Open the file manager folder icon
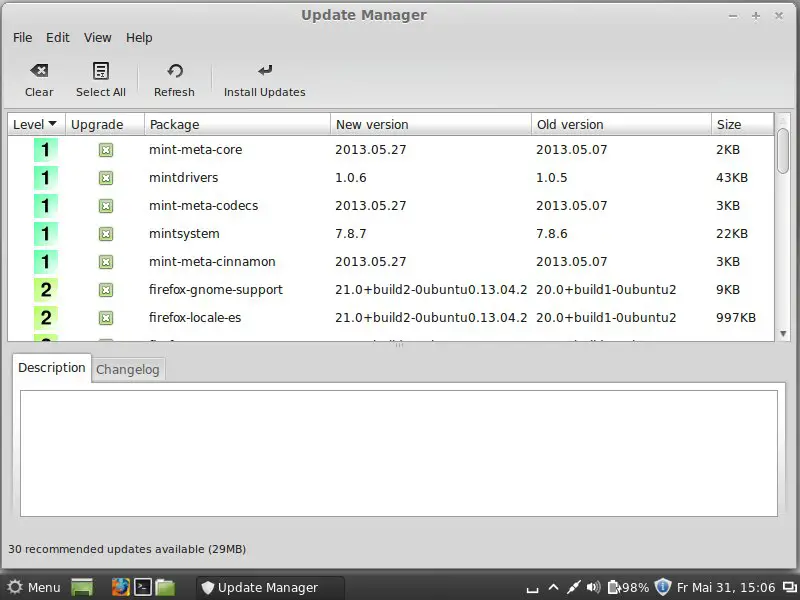This screenshot has height=600, width=800. coord(165,587)
